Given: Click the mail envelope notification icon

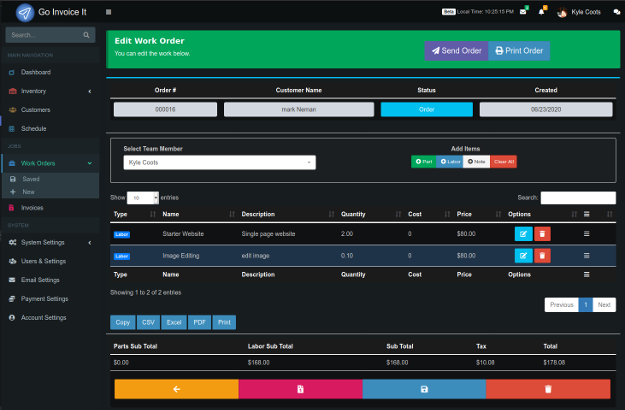Looking at the screenshot, I should (524, 12).
